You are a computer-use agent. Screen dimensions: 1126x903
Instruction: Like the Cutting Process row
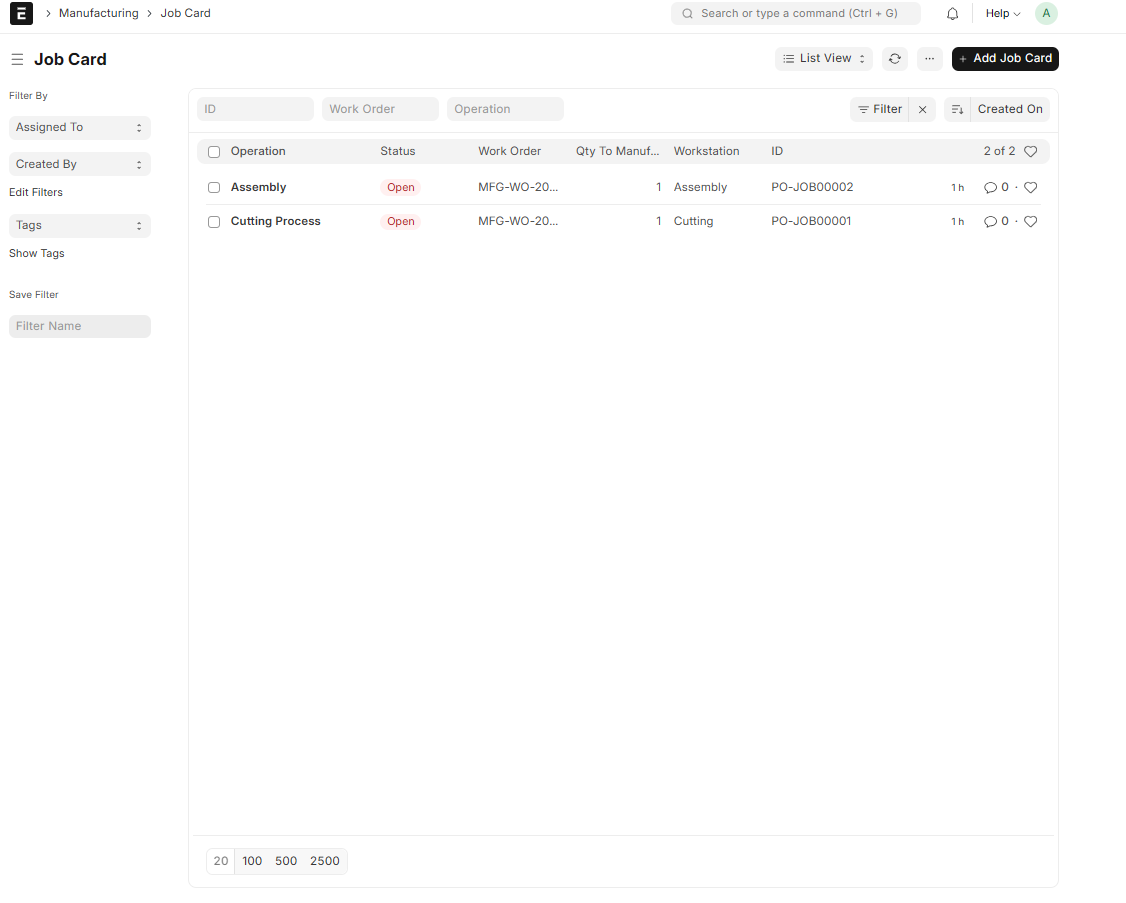1030,221
